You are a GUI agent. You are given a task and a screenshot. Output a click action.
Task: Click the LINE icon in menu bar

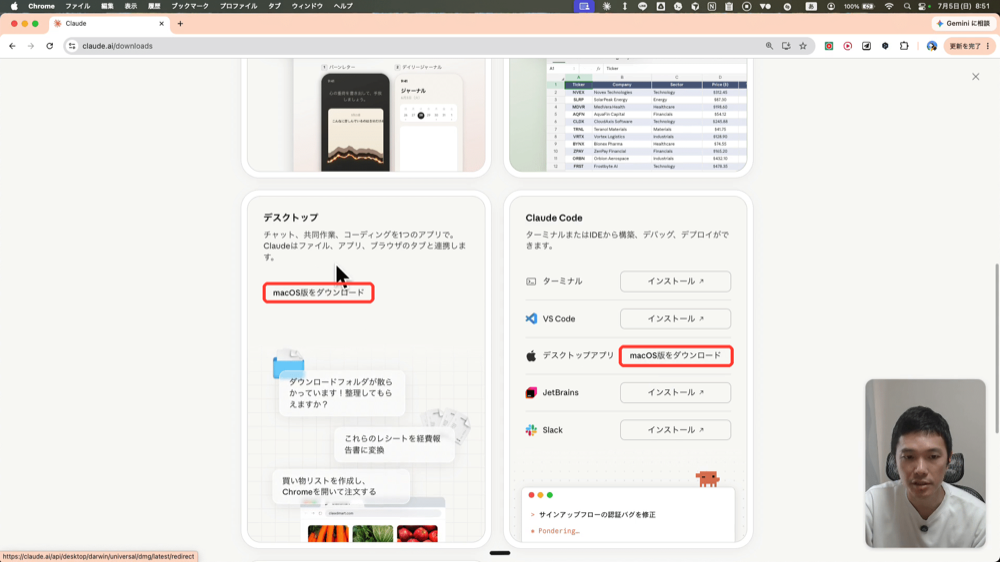642,6
